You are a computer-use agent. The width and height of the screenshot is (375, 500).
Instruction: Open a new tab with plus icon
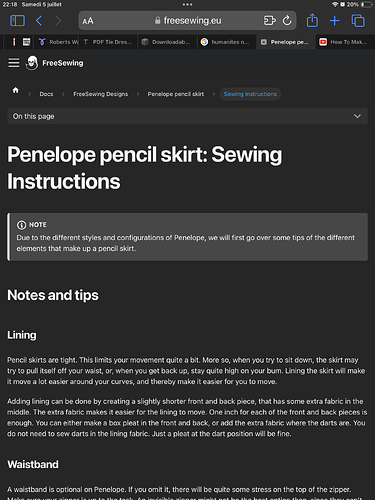334,21
